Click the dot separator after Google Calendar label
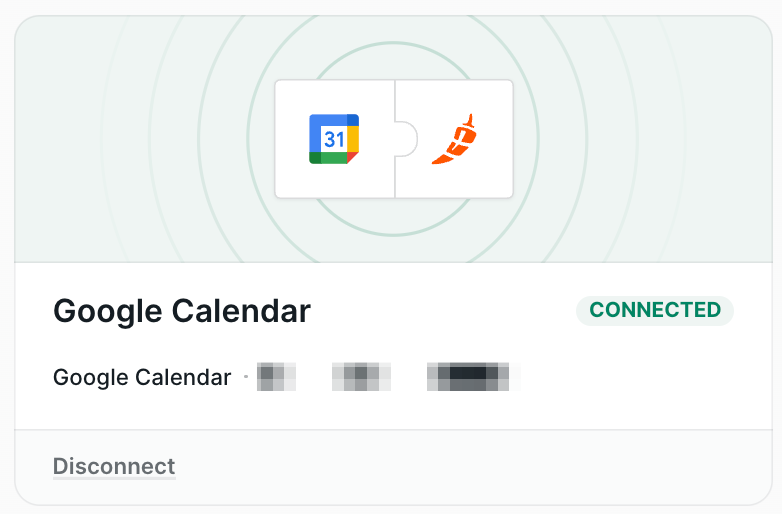Viewport: 782px width, 514px height. (x=246, y=377)
